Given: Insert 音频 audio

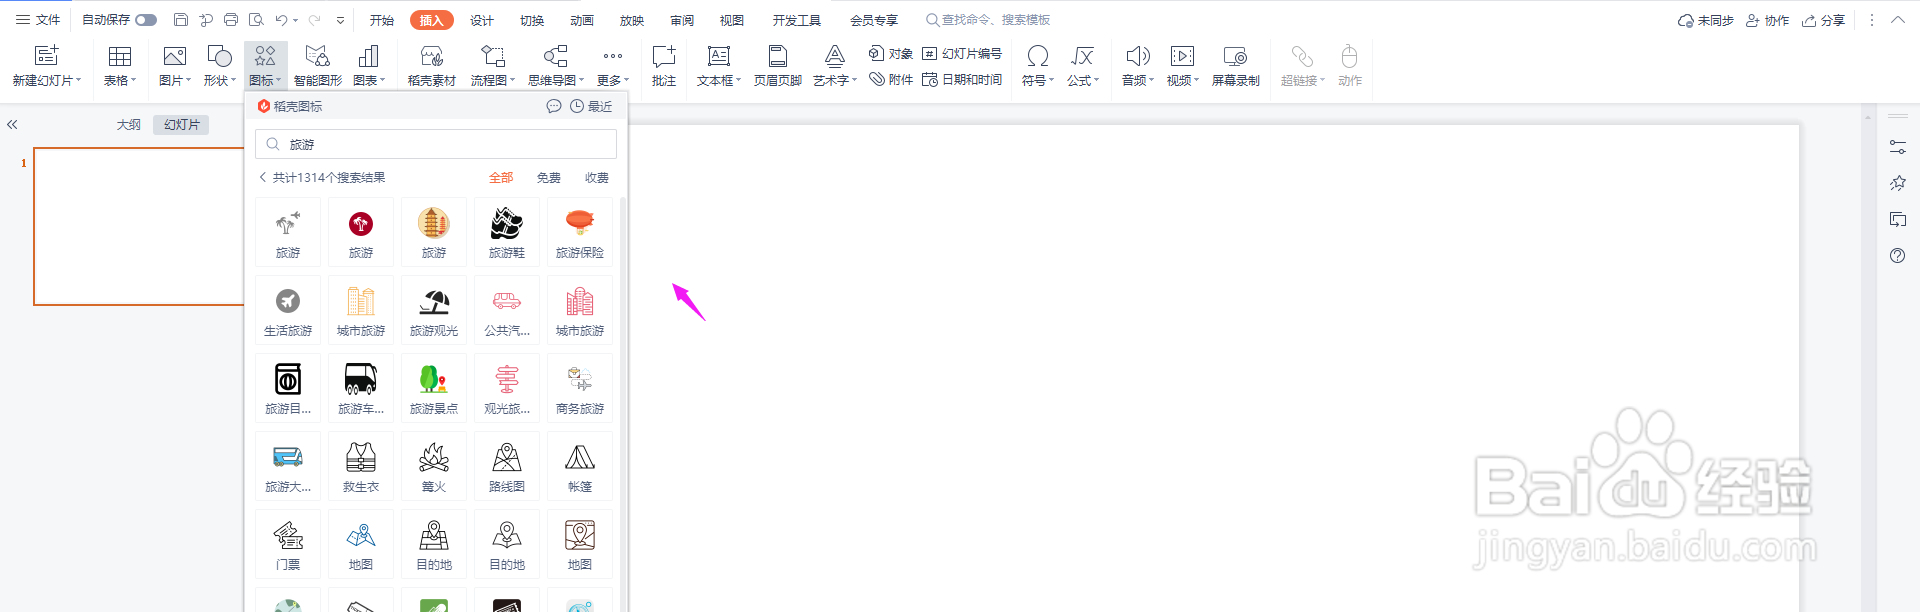Looking at the screenshot, I should tap(1138, 66).
